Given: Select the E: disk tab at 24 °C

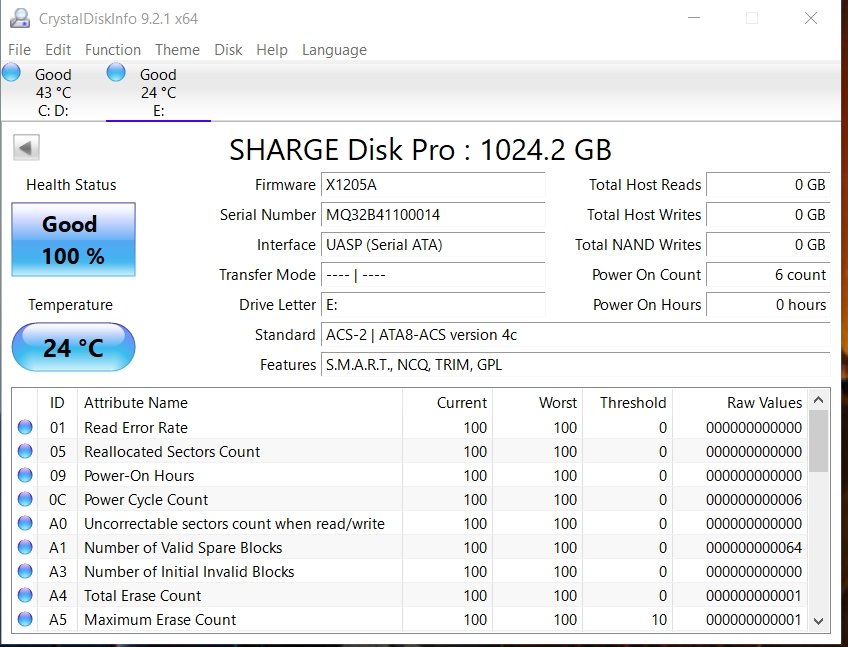Looking at the screenshot, I should 158,92.
